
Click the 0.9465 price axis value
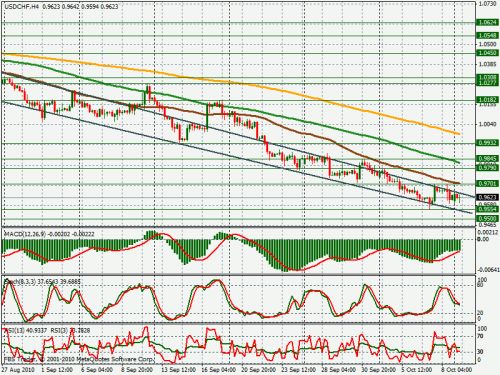(x=488, y=225)
